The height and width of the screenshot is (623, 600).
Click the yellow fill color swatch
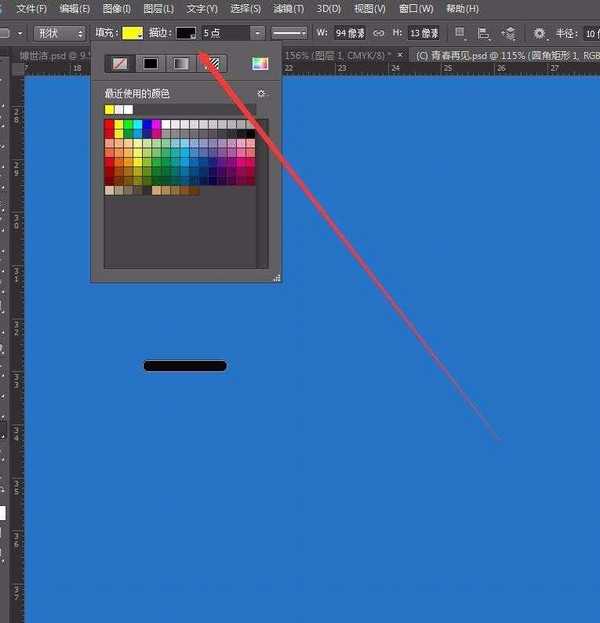click(132, 33)
